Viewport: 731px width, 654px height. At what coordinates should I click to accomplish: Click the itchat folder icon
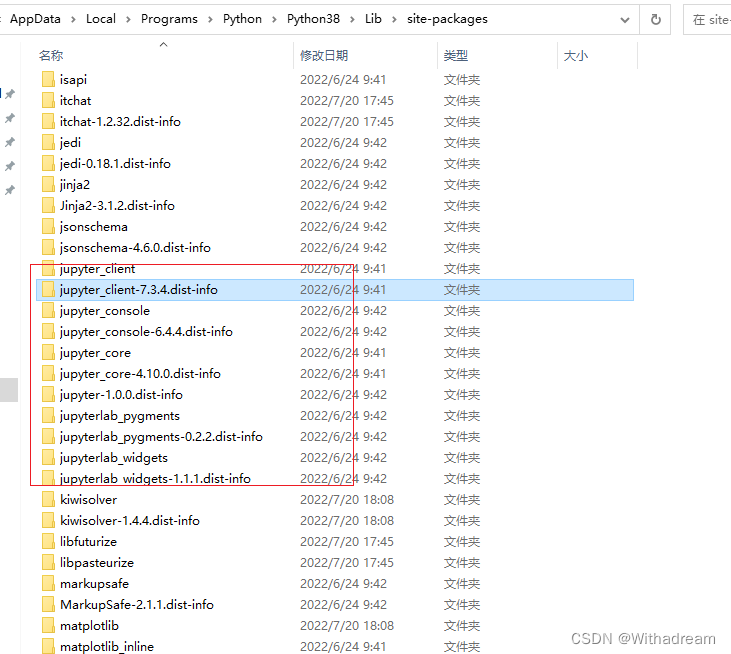[48, 100]
